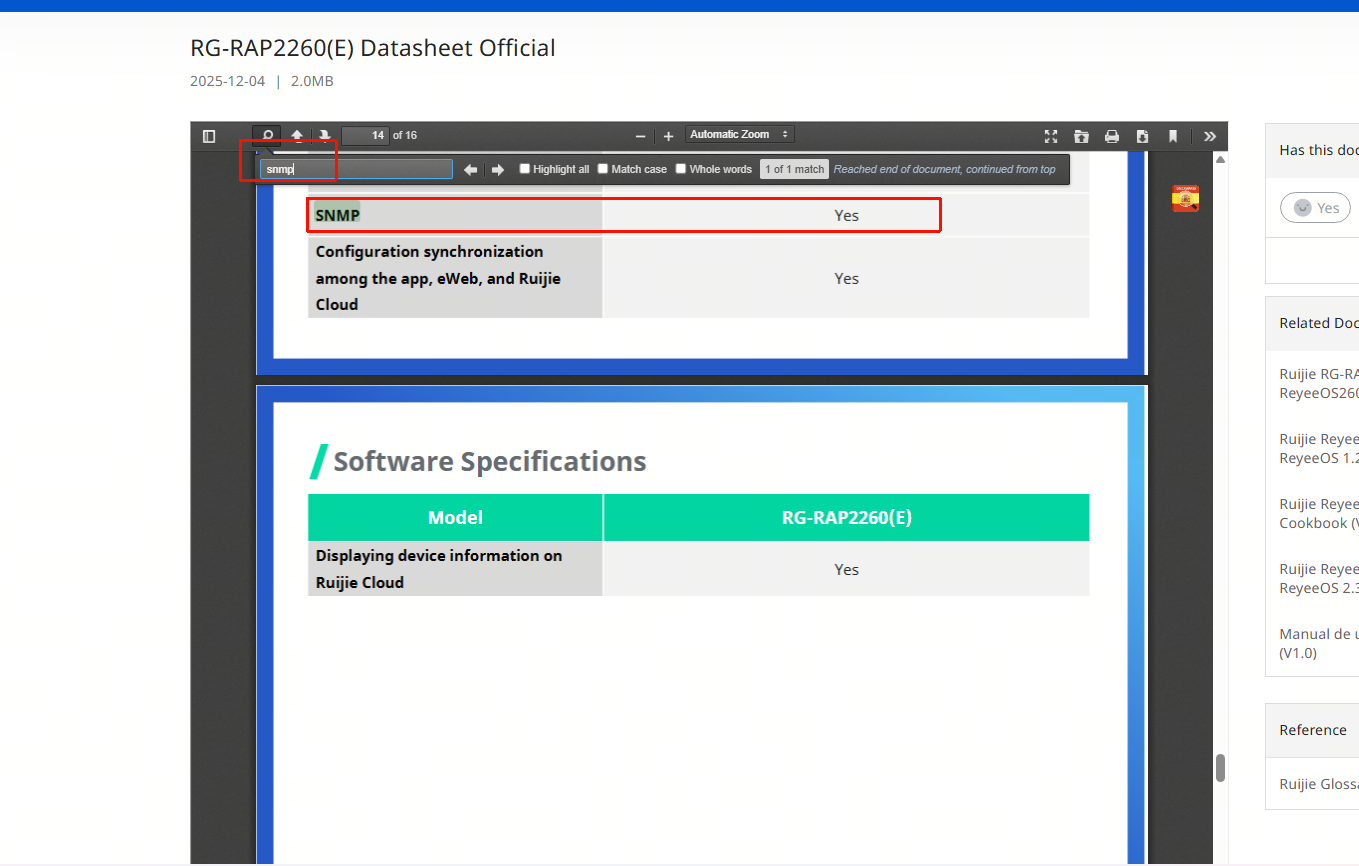Expand the tools double-chevron menu

1210,136
